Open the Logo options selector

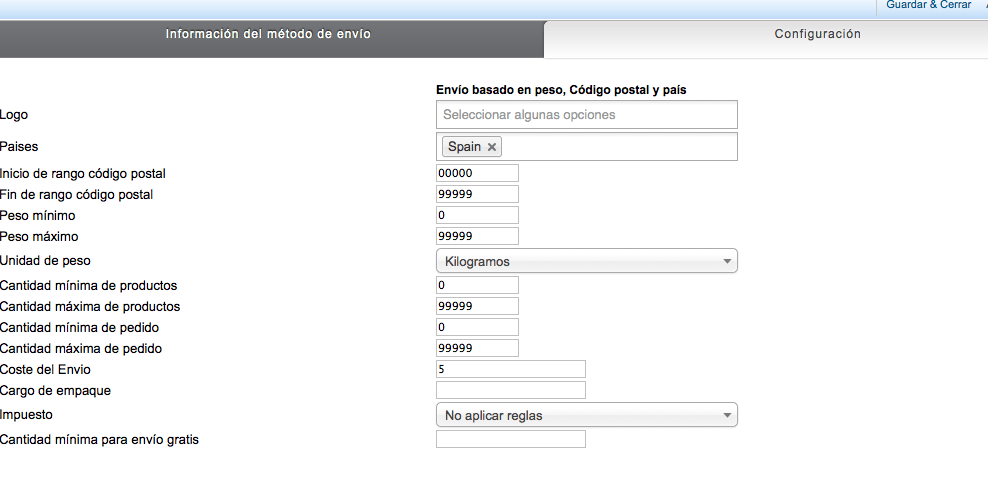[587, 115]
